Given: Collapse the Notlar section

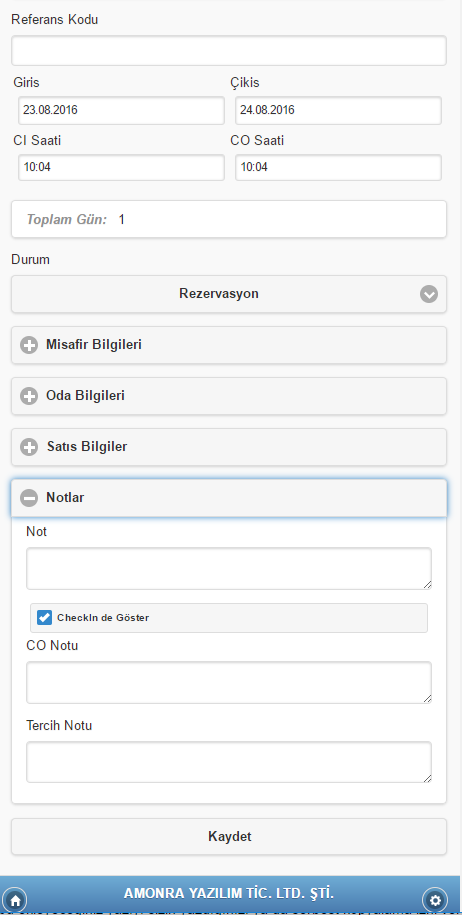Looking at the screenshot, I should pos(229,498).
